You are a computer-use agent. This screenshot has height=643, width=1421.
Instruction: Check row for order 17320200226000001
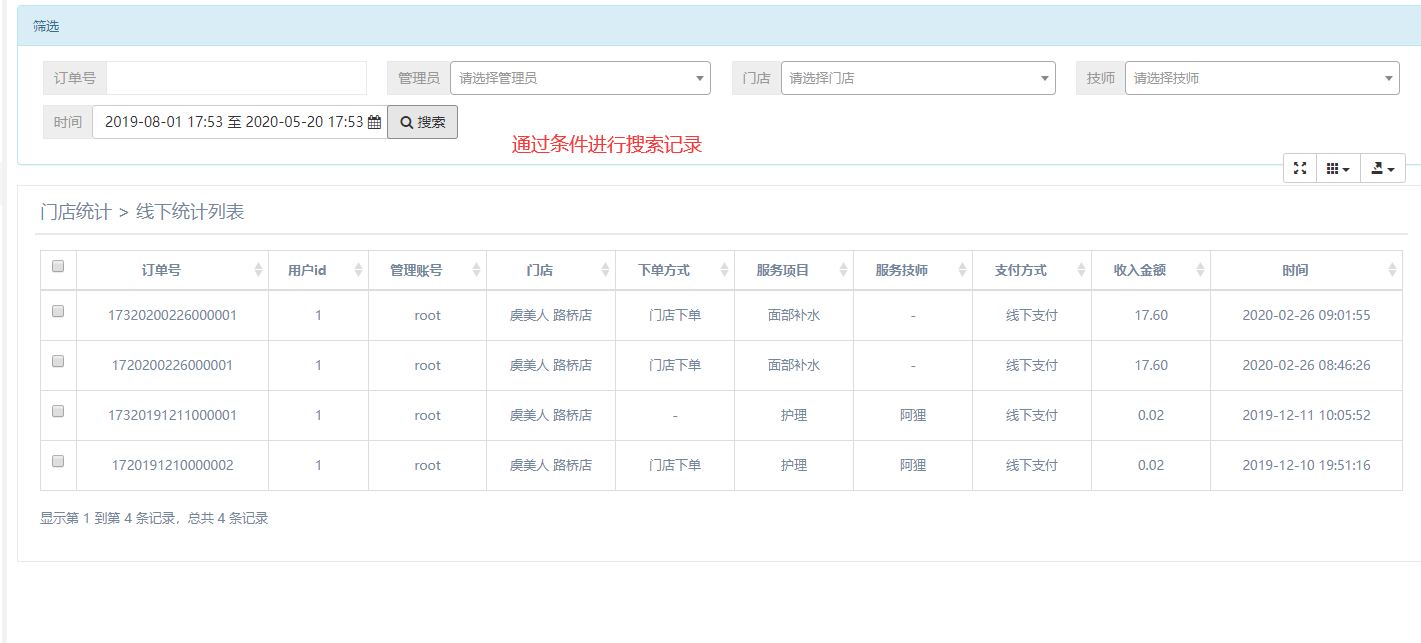click(x=58, y=311)
